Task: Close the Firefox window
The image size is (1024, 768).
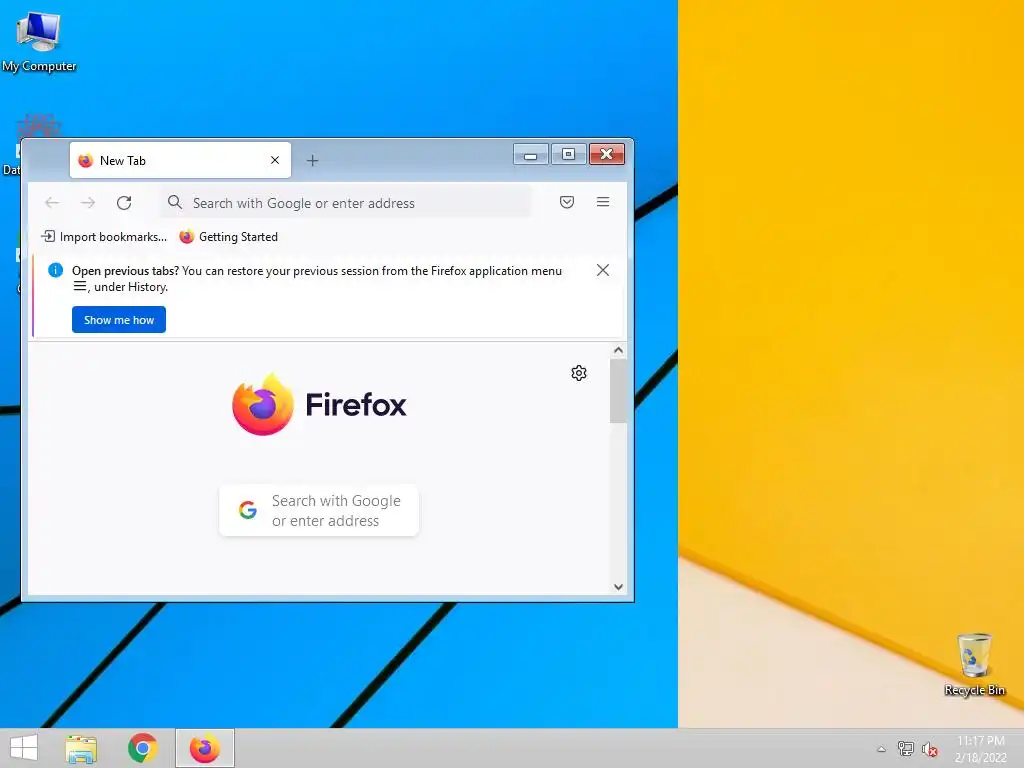Action: pos(607,155)
